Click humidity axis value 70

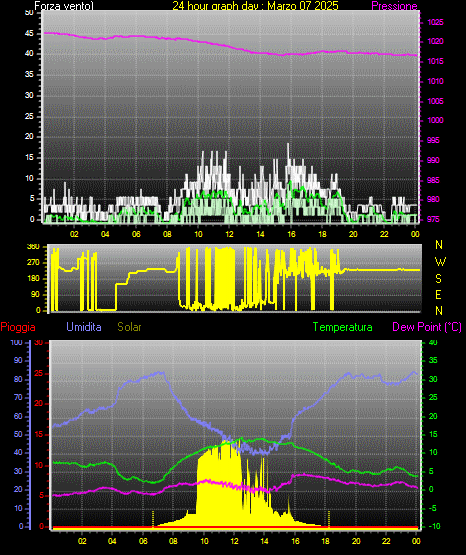coord(18,397)
